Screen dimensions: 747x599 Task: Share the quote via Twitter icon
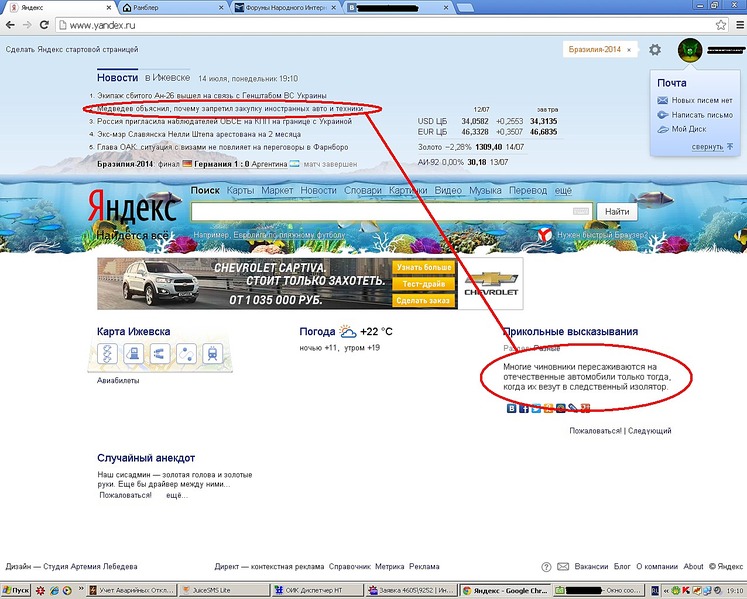point(536,408)
